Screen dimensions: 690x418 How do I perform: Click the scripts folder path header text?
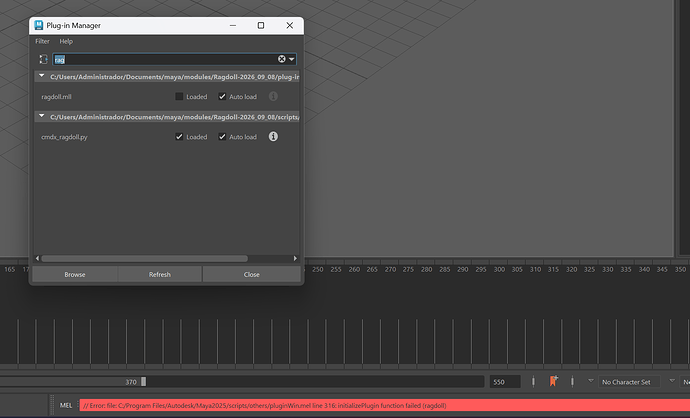coord(175,117)
